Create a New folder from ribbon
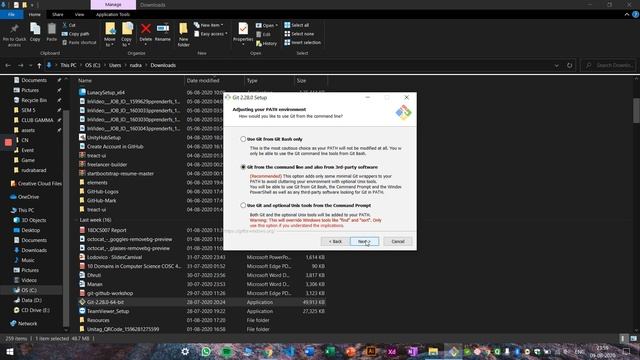The width and height of the screenshot is (640, 360). pos(183,35)
